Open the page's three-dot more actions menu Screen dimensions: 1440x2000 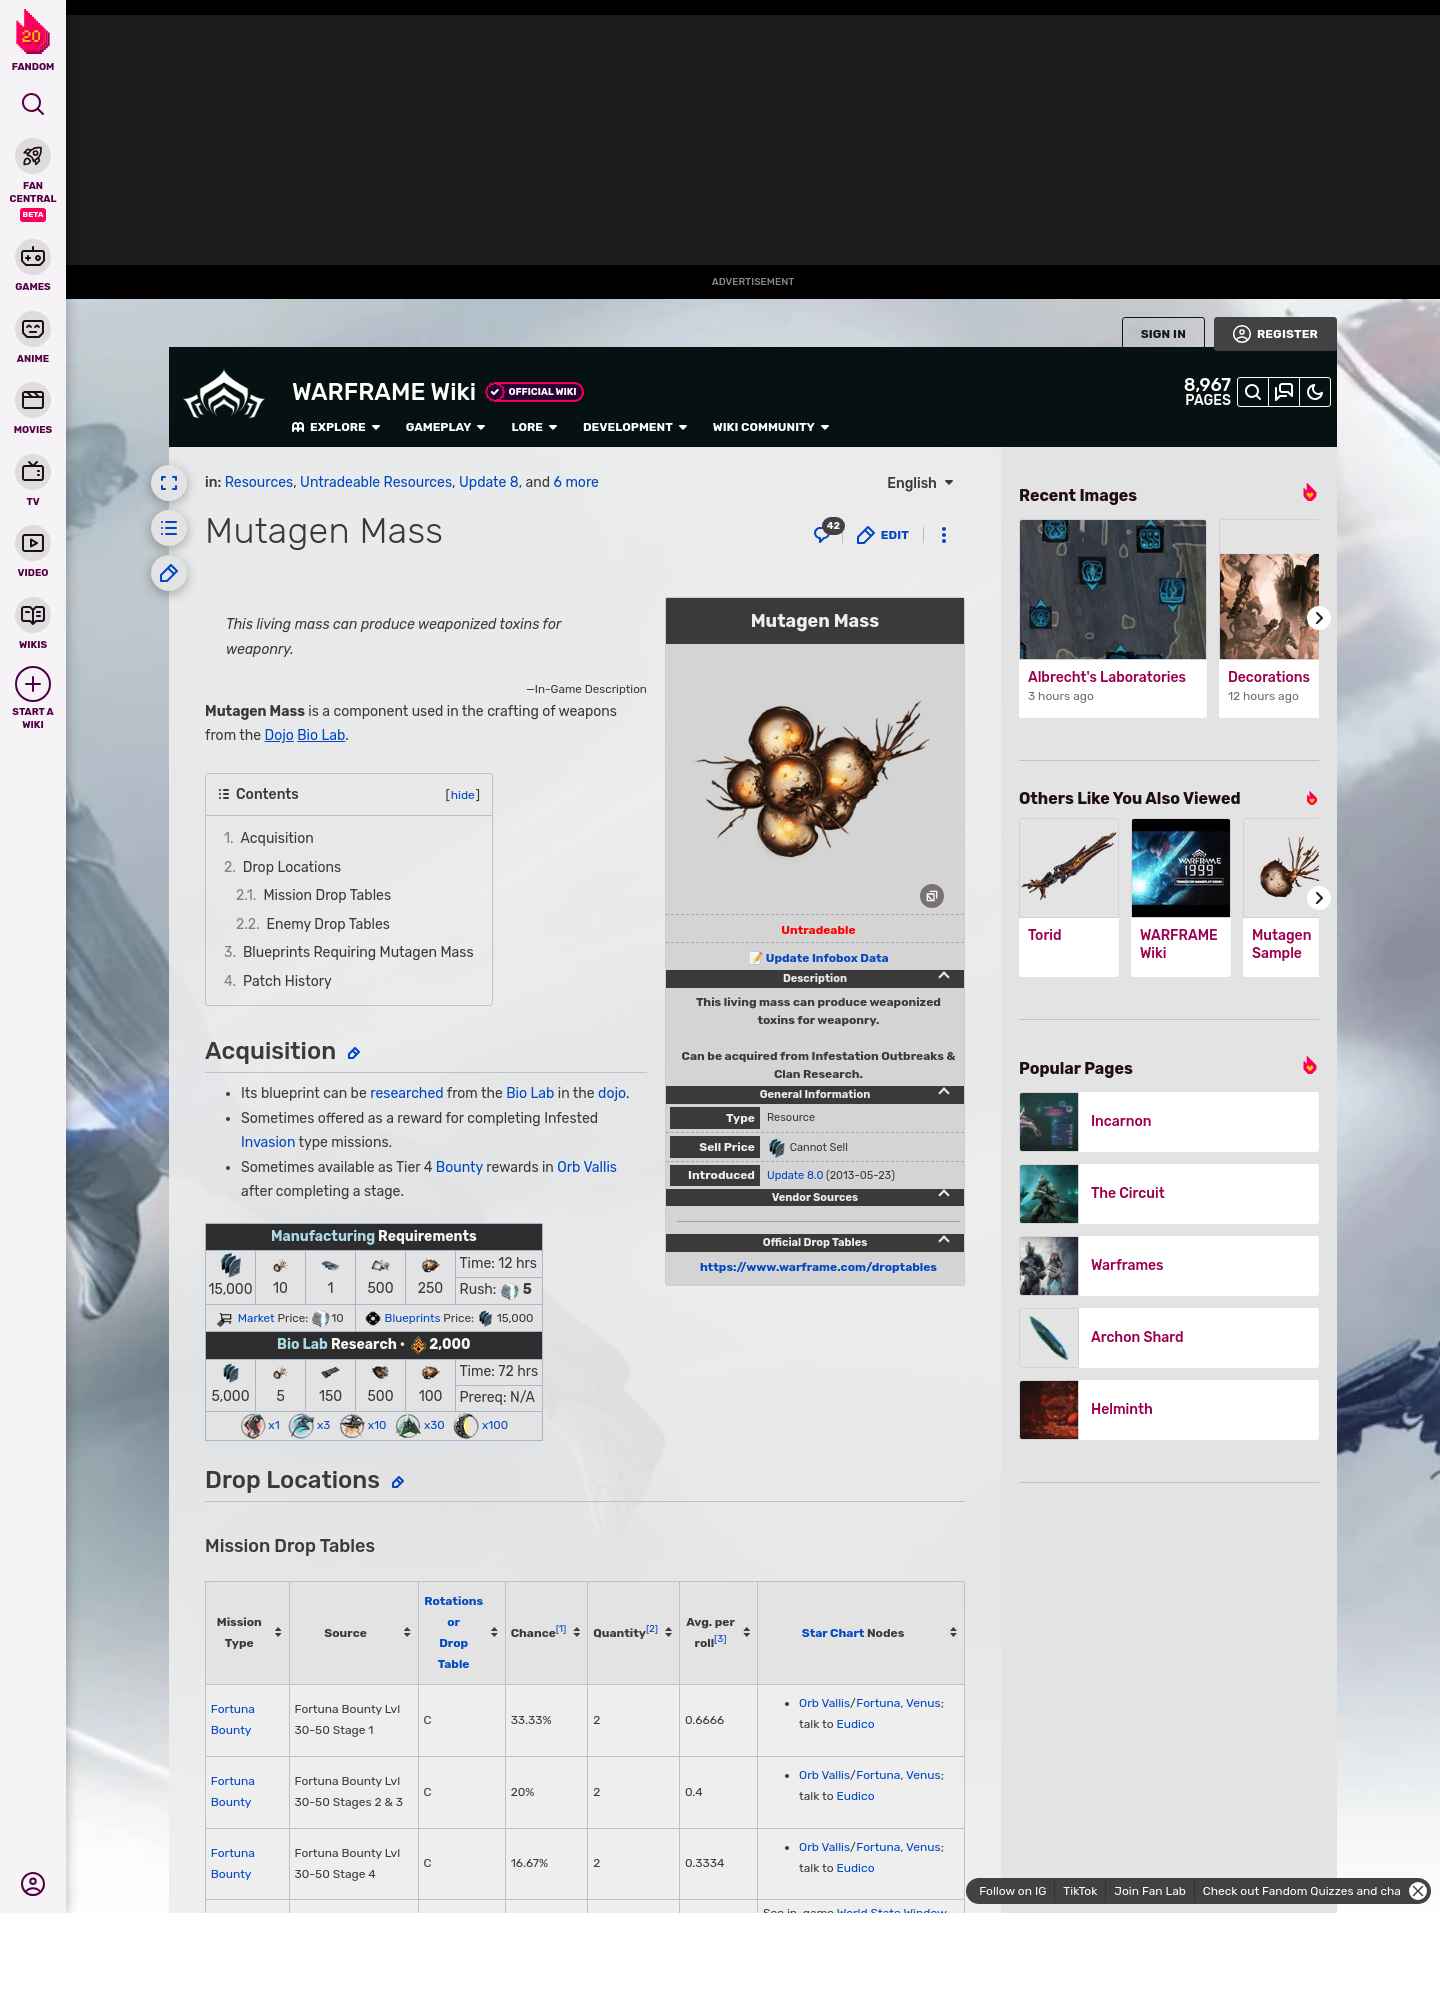(x=944, y=535)
